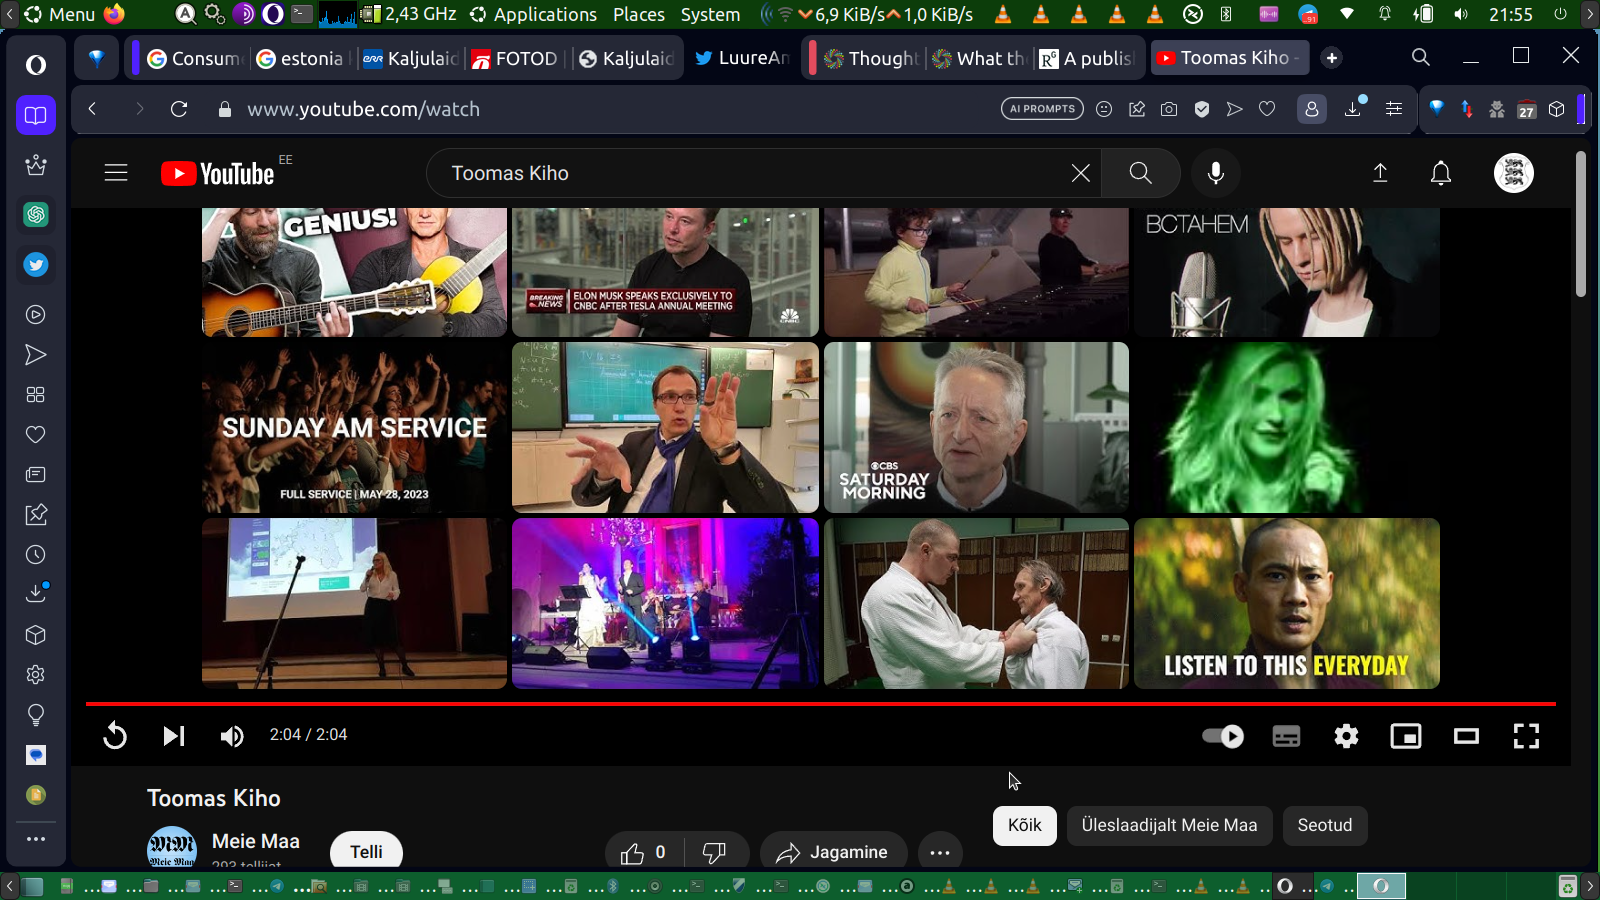1600x900 pixels.
Task: Toggle theater mode view
Action: 1466,737
